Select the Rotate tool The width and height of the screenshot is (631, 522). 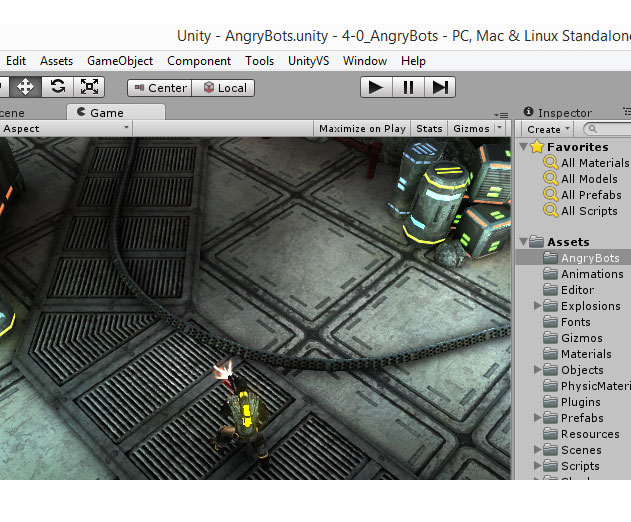[58, 87]
